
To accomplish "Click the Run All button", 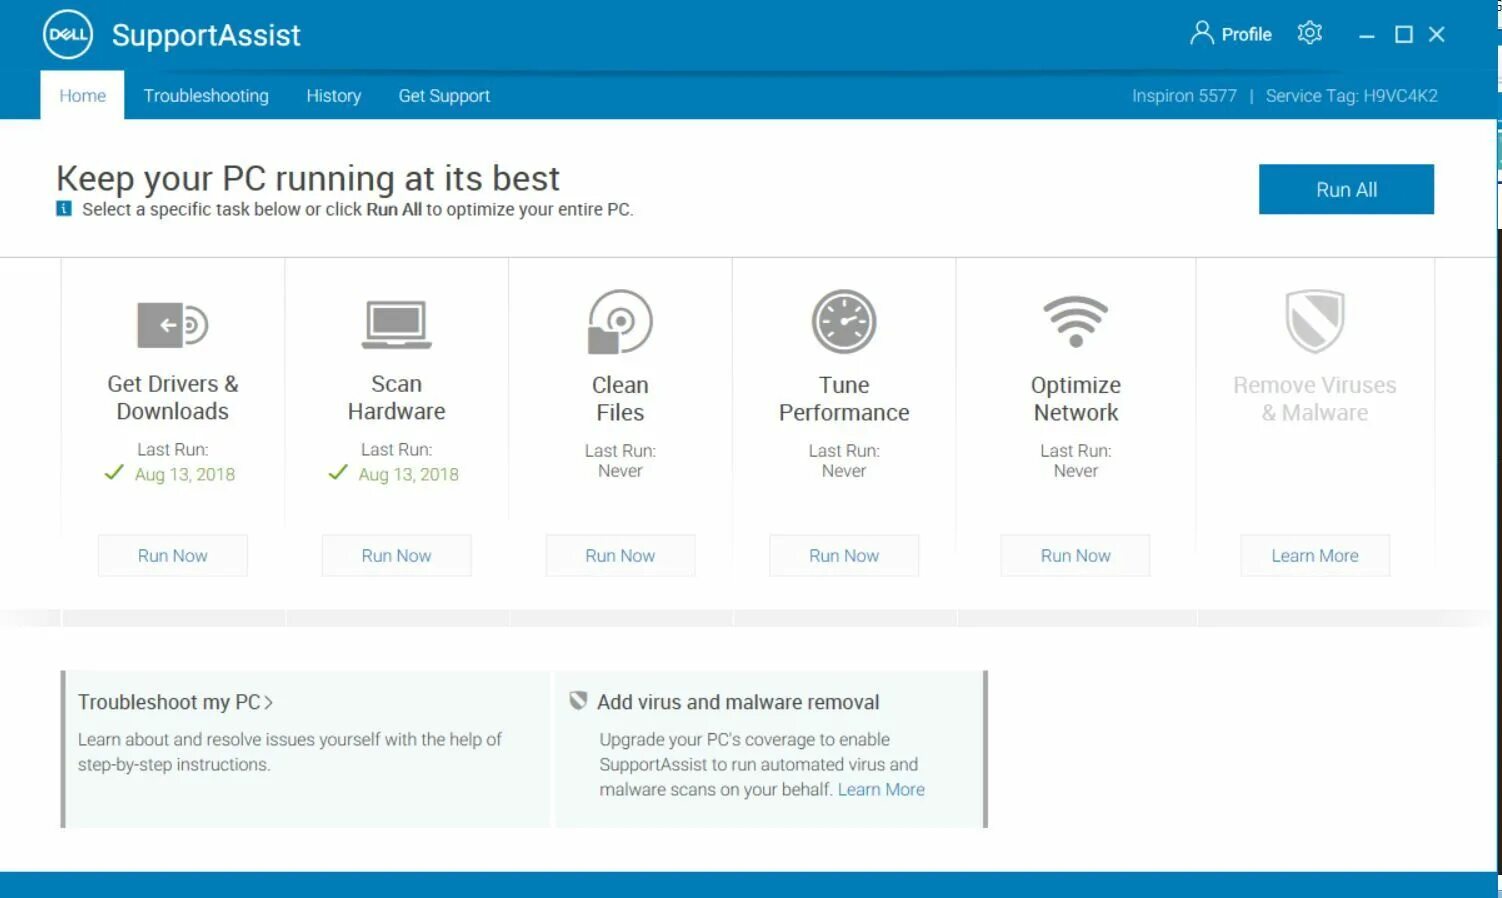I will coord(1346,189).
